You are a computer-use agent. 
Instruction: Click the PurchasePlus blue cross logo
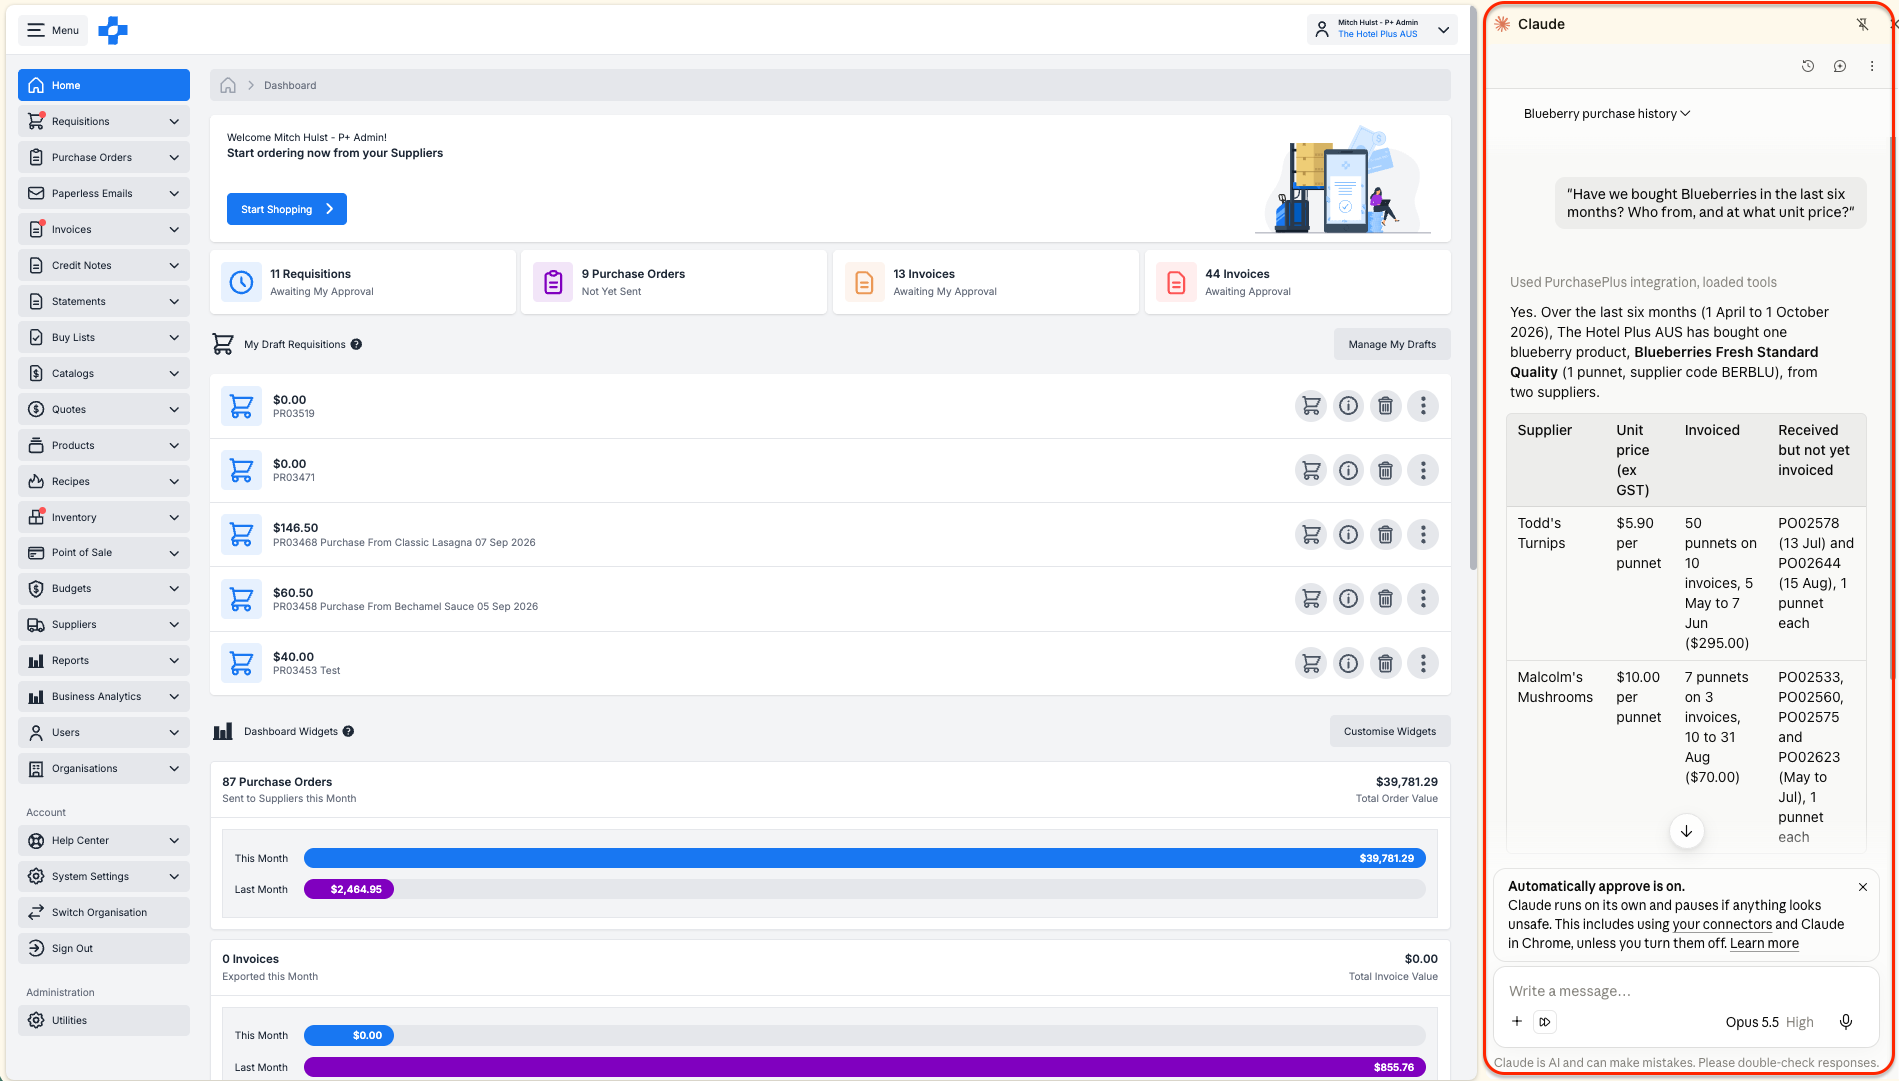click(113, 30)
